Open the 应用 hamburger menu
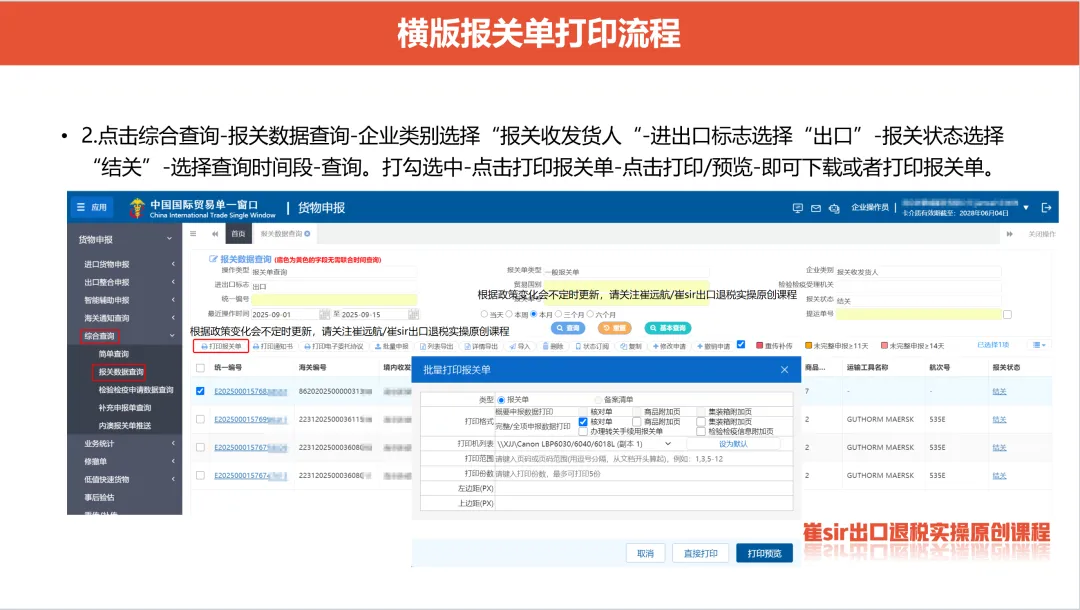This screenshot has height=610, width=1080. pyautogui.click(x=92, y=207)
